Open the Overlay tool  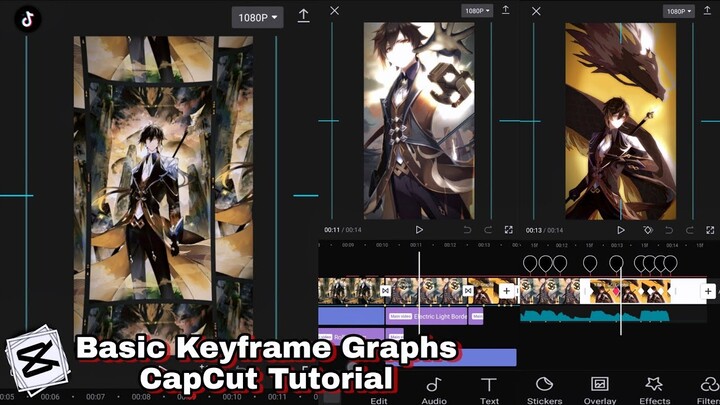pos(599,389)
